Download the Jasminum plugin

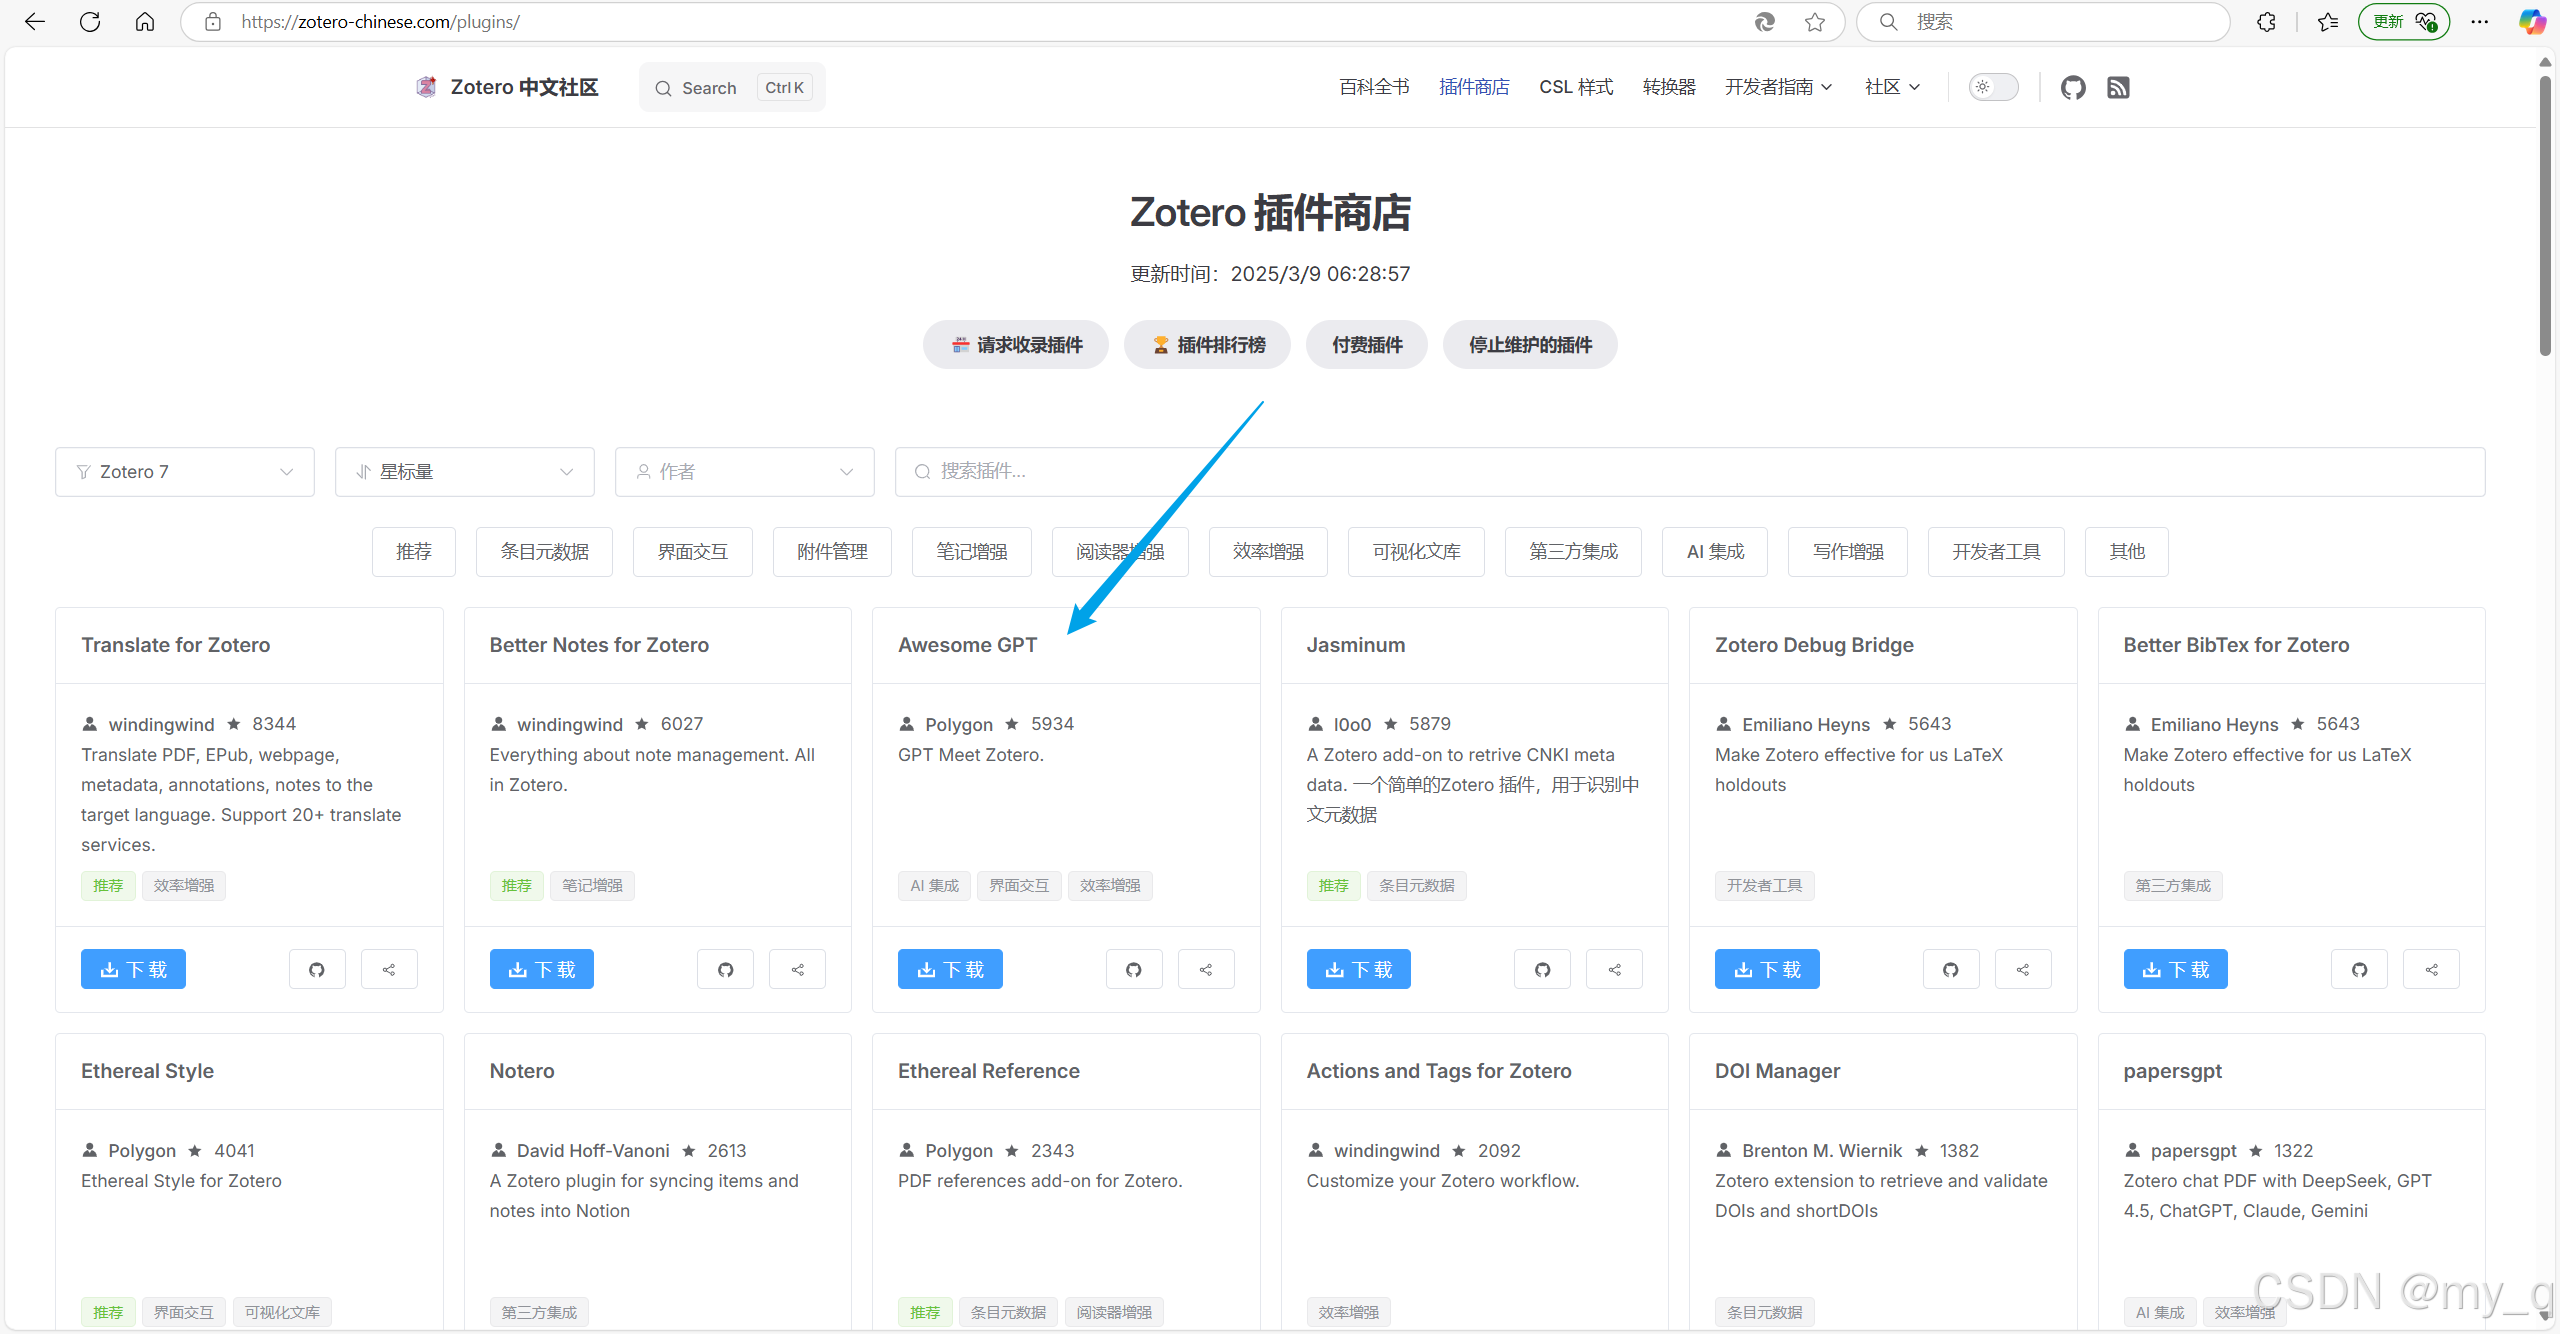[x=1359, y=969]
